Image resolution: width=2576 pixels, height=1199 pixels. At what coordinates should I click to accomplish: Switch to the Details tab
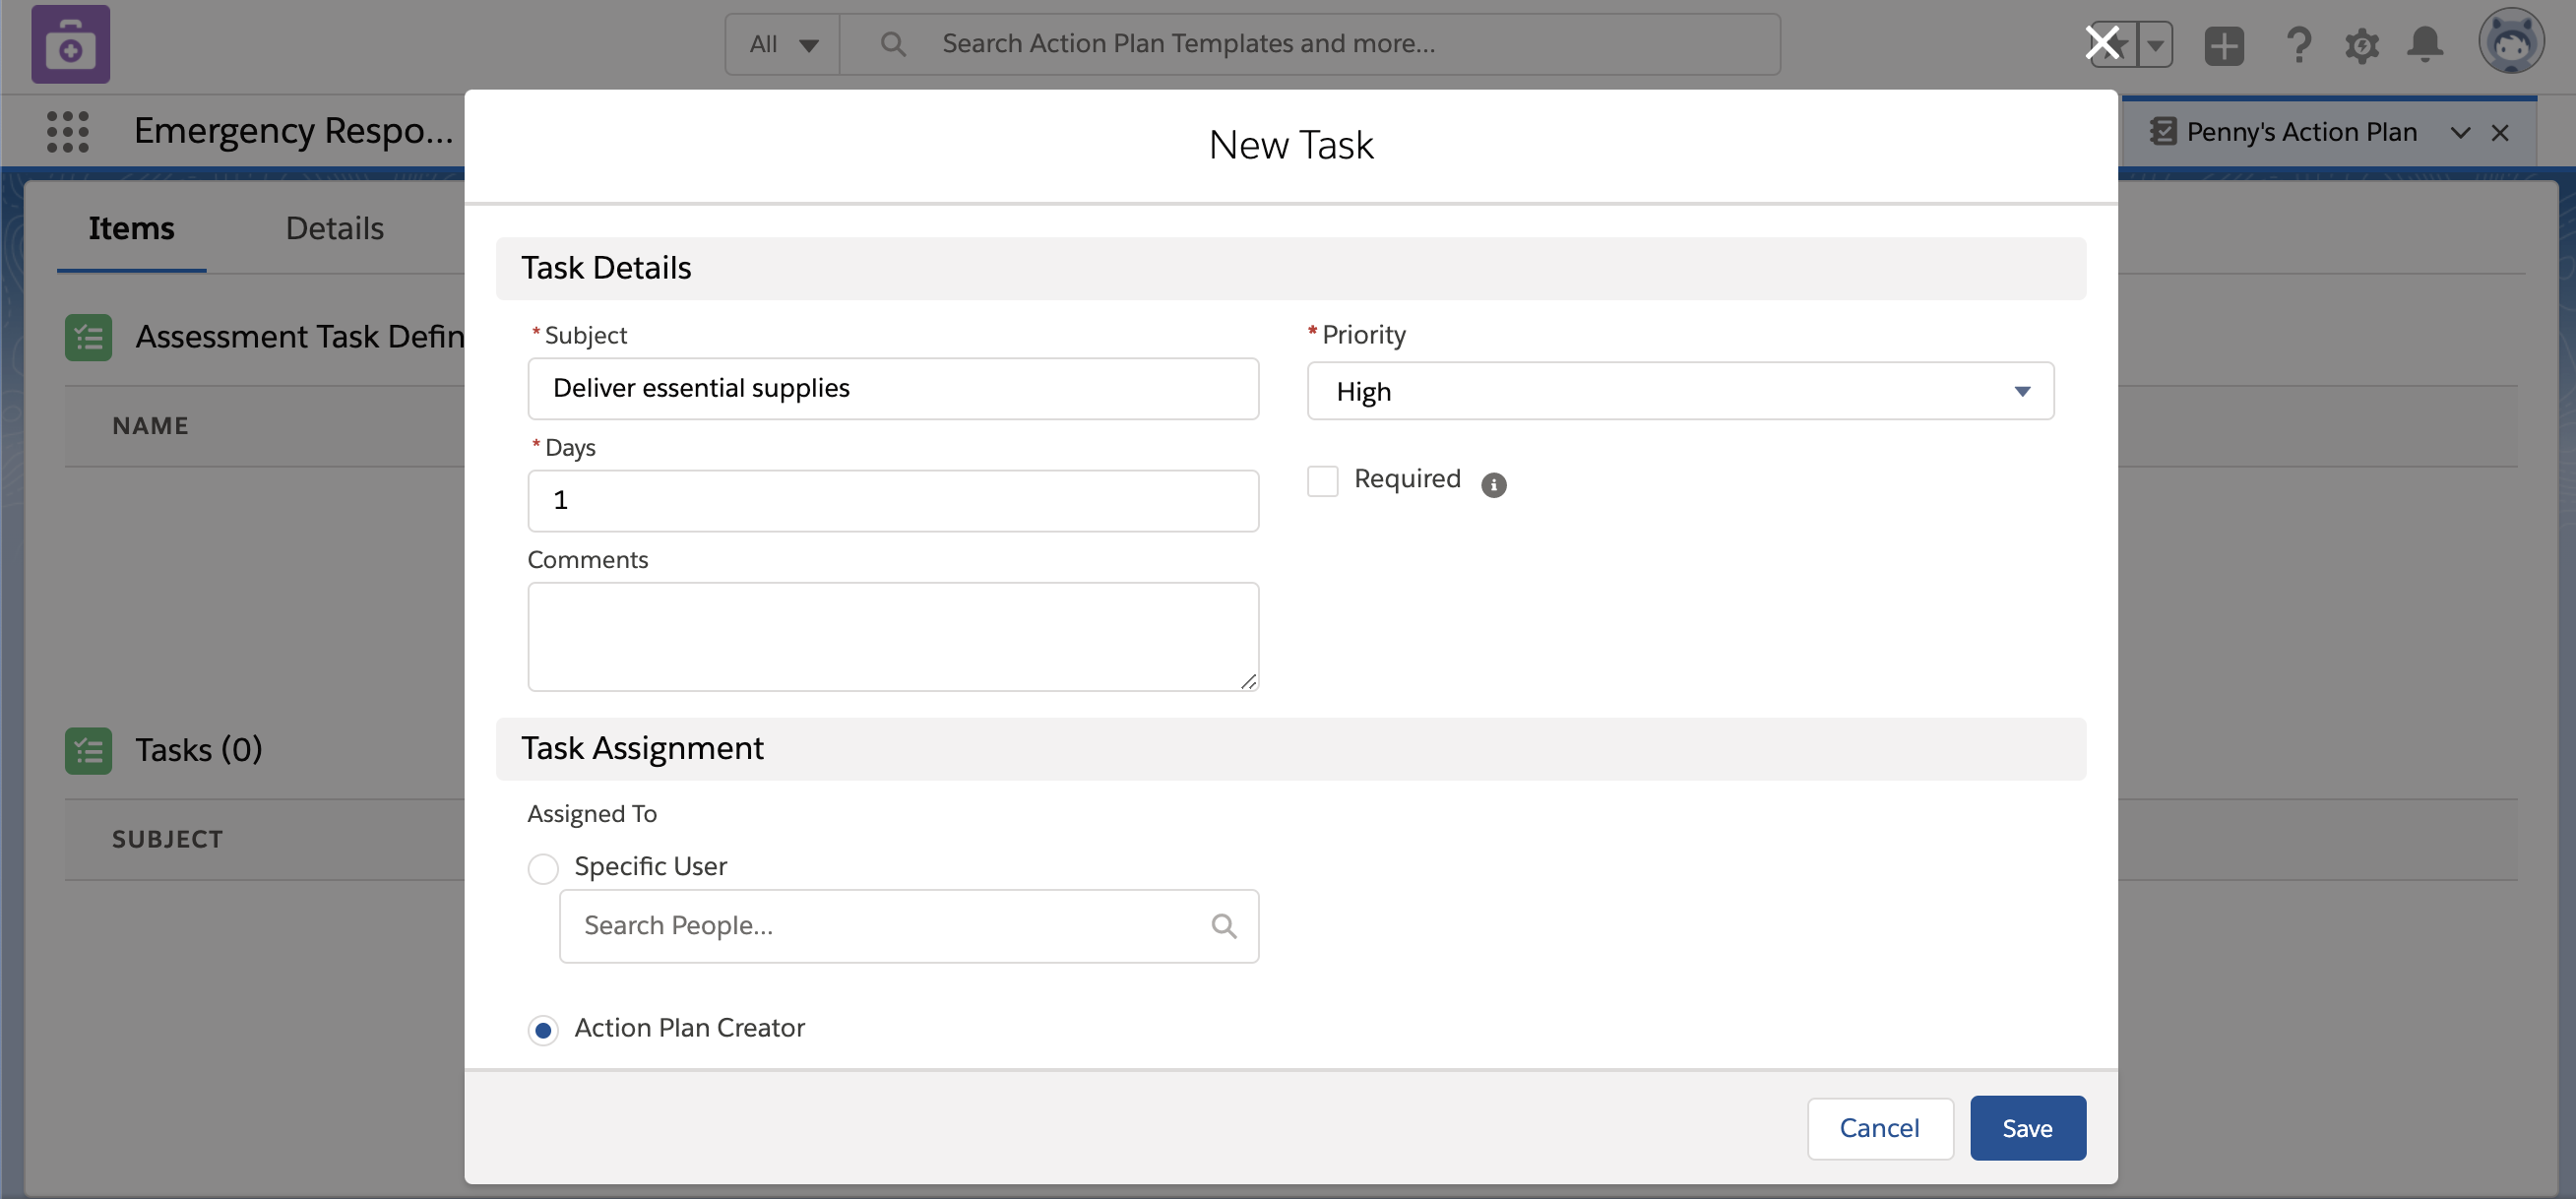tap(334, 228)
